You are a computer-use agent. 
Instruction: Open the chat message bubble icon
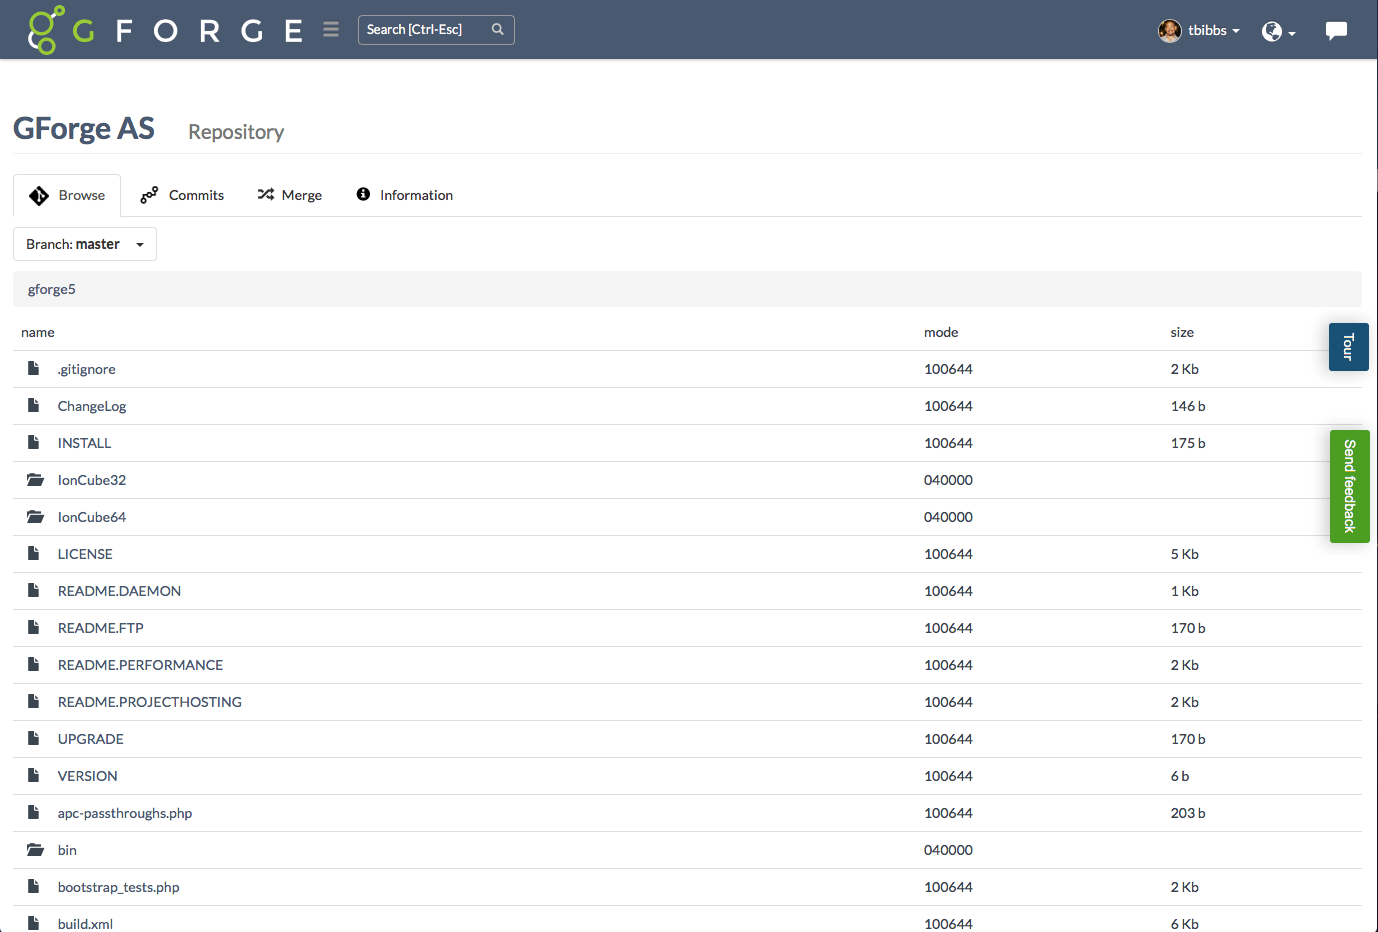[x=1337, y=30]
